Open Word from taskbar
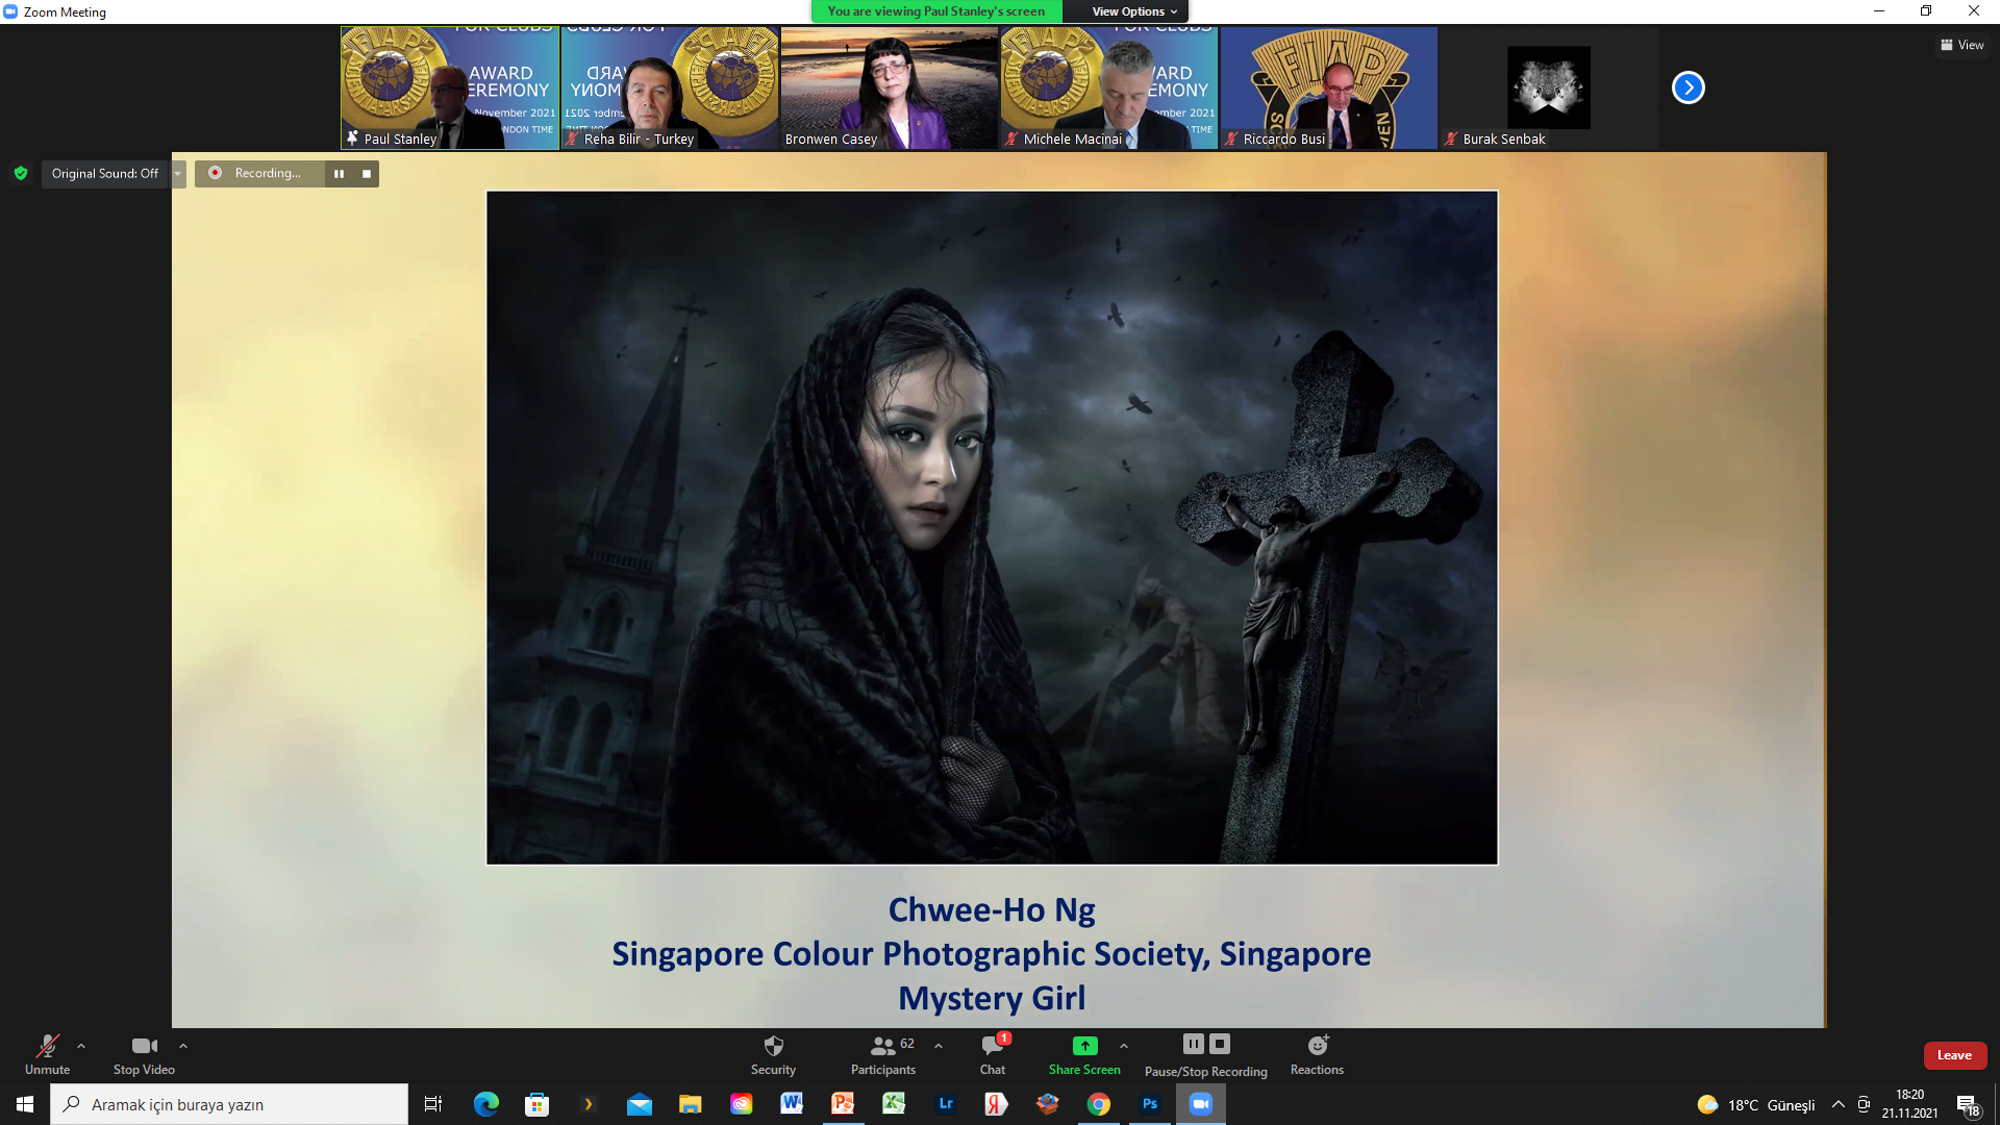Screen dimensions: 2000x1125 [x=792, y=1104]
